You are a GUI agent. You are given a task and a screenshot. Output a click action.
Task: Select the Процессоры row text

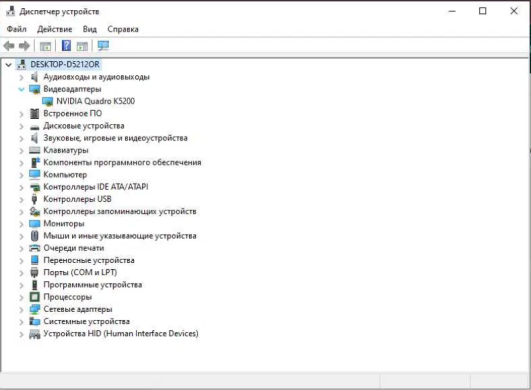click(67, 297)
